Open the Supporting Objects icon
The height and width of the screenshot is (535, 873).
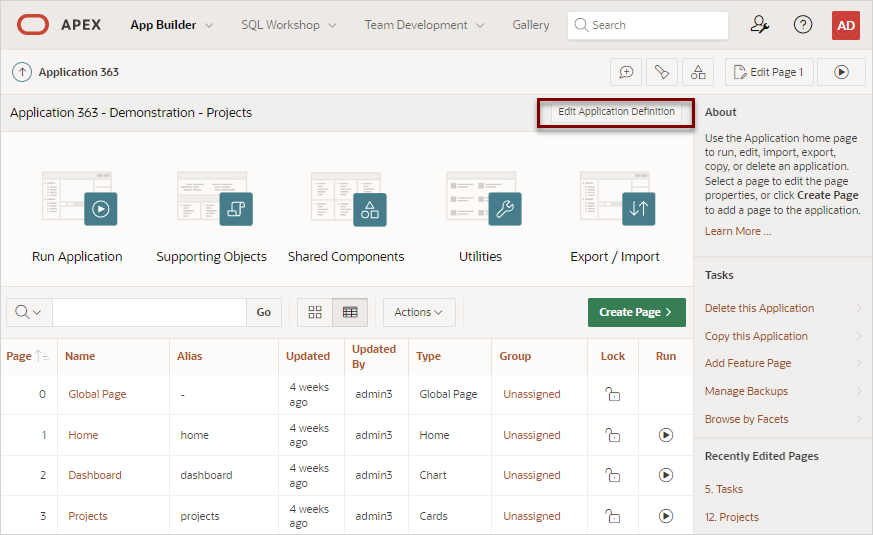tap(214, 199)
